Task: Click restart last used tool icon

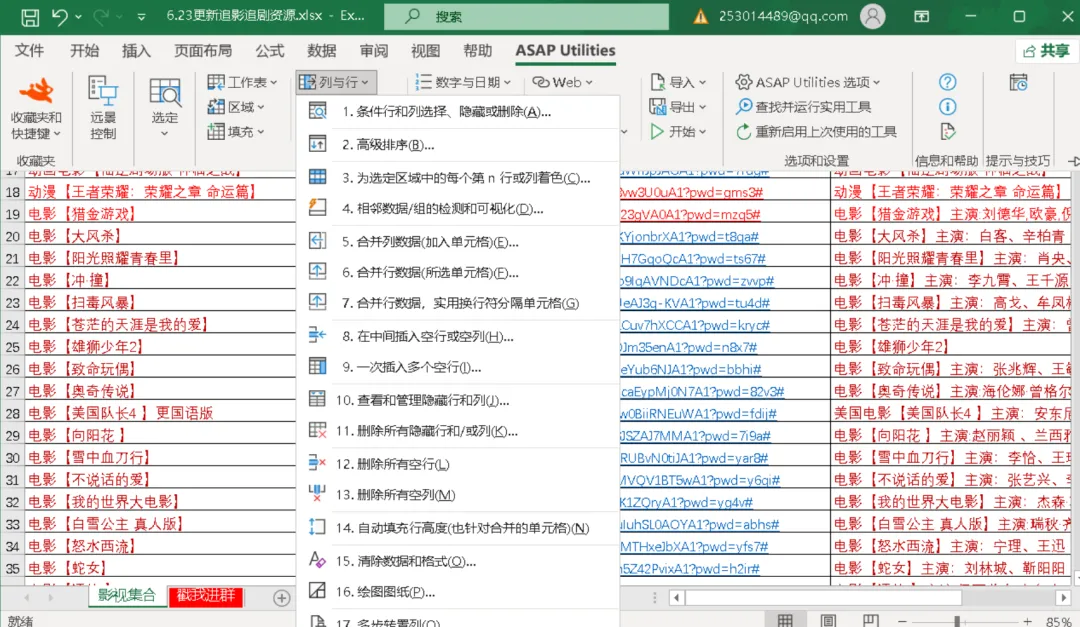Action: pos(743,132)
